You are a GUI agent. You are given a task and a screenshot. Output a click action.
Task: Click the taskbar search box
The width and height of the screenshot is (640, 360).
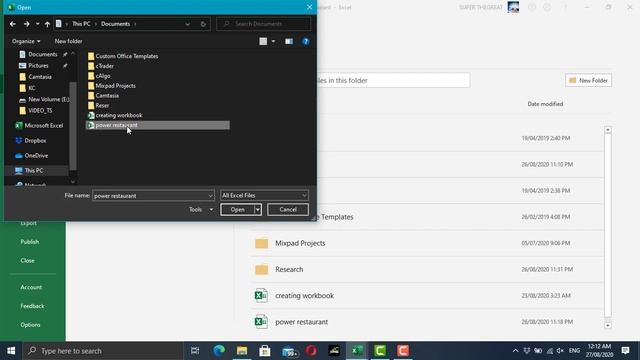pyautogui.click(x=103, y=351)
